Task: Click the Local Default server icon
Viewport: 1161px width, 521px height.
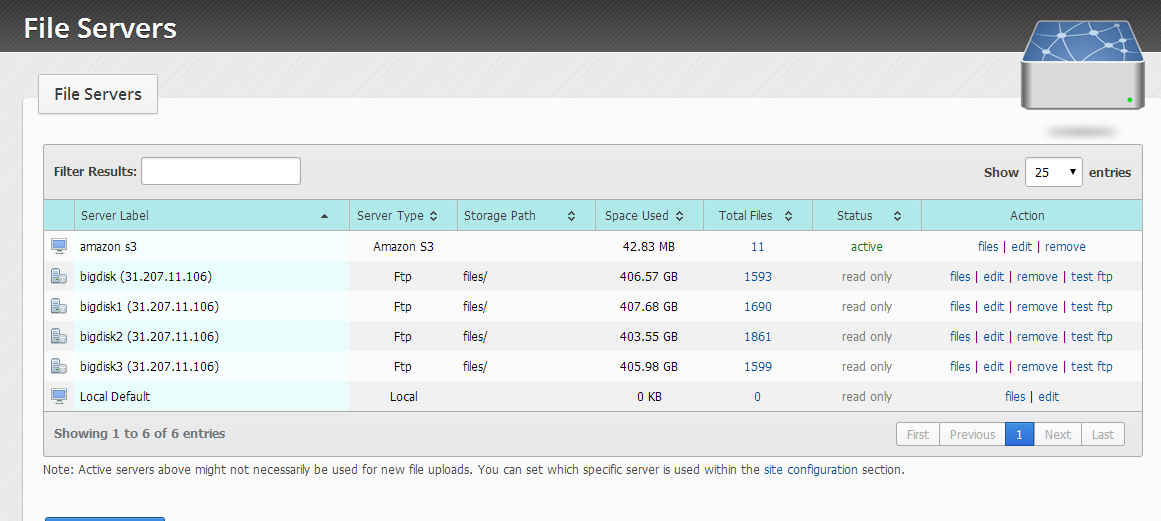Action: point(59,396)
